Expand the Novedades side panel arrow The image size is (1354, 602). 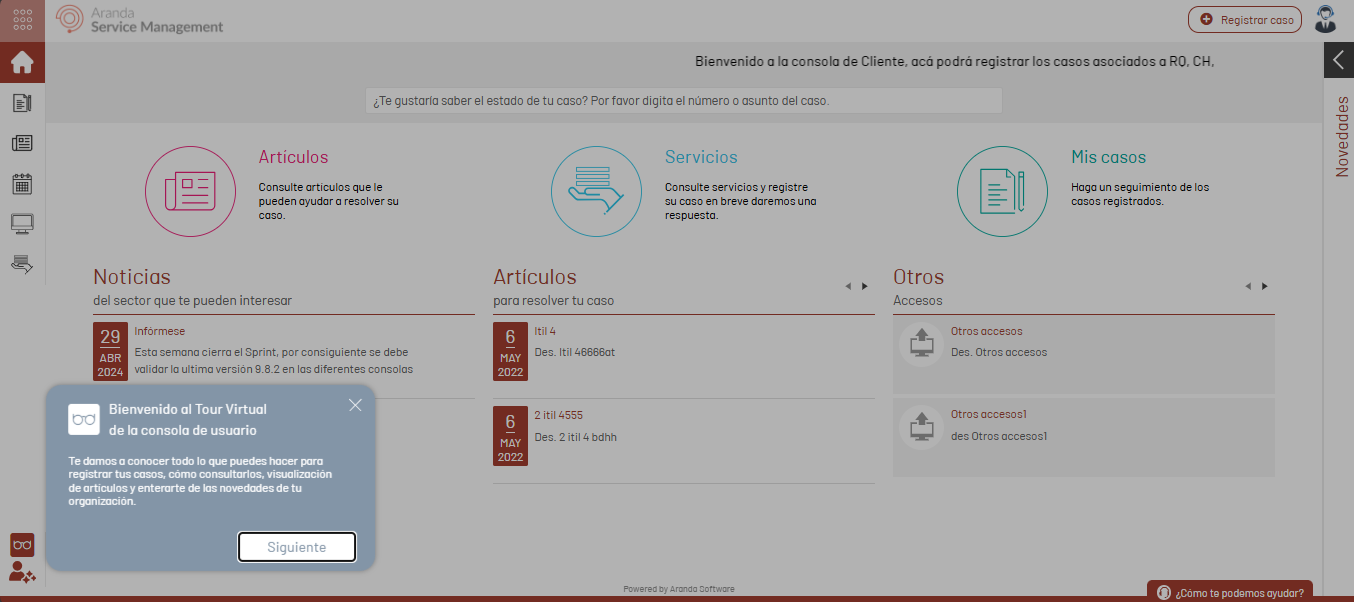click(1338, 60)
